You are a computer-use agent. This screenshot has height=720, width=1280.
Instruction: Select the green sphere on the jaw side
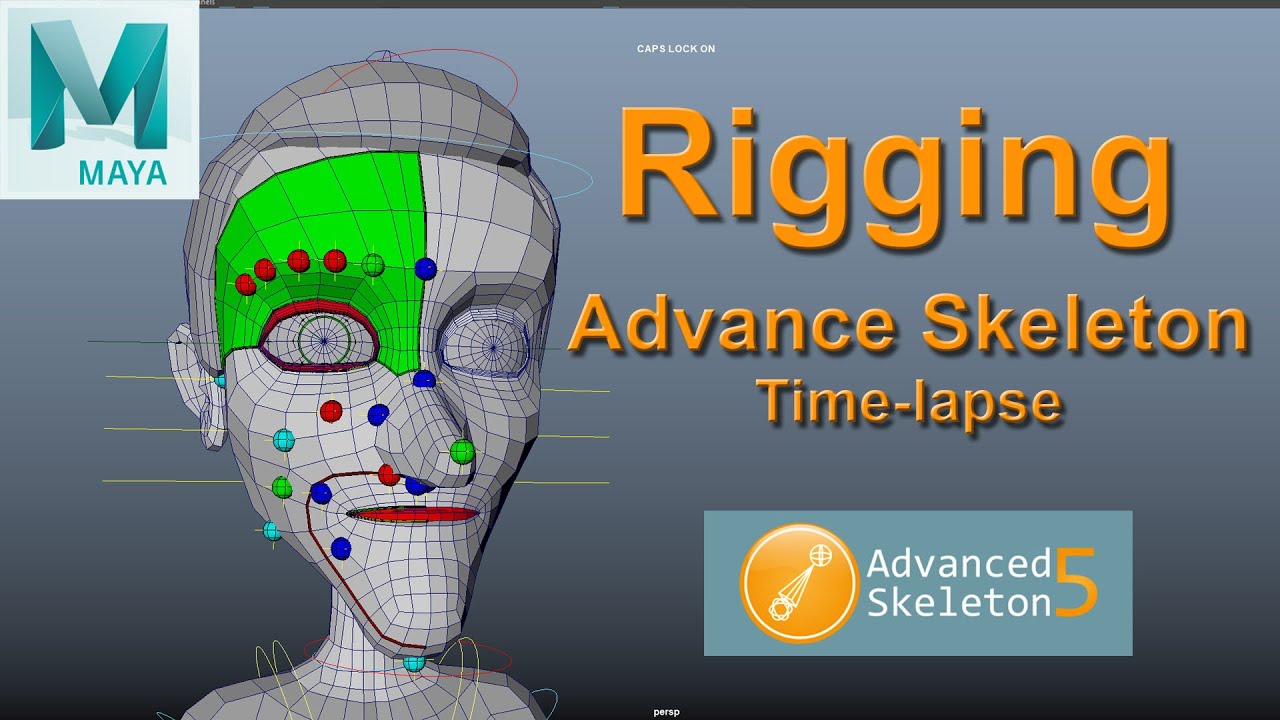point(282,487)
